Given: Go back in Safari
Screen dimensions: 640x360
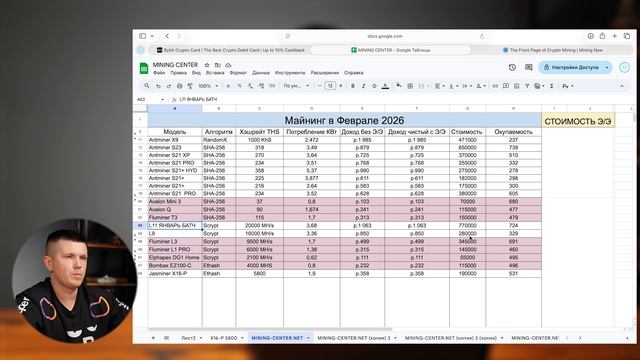Looking at the screenshot, I should pos(167,36).
